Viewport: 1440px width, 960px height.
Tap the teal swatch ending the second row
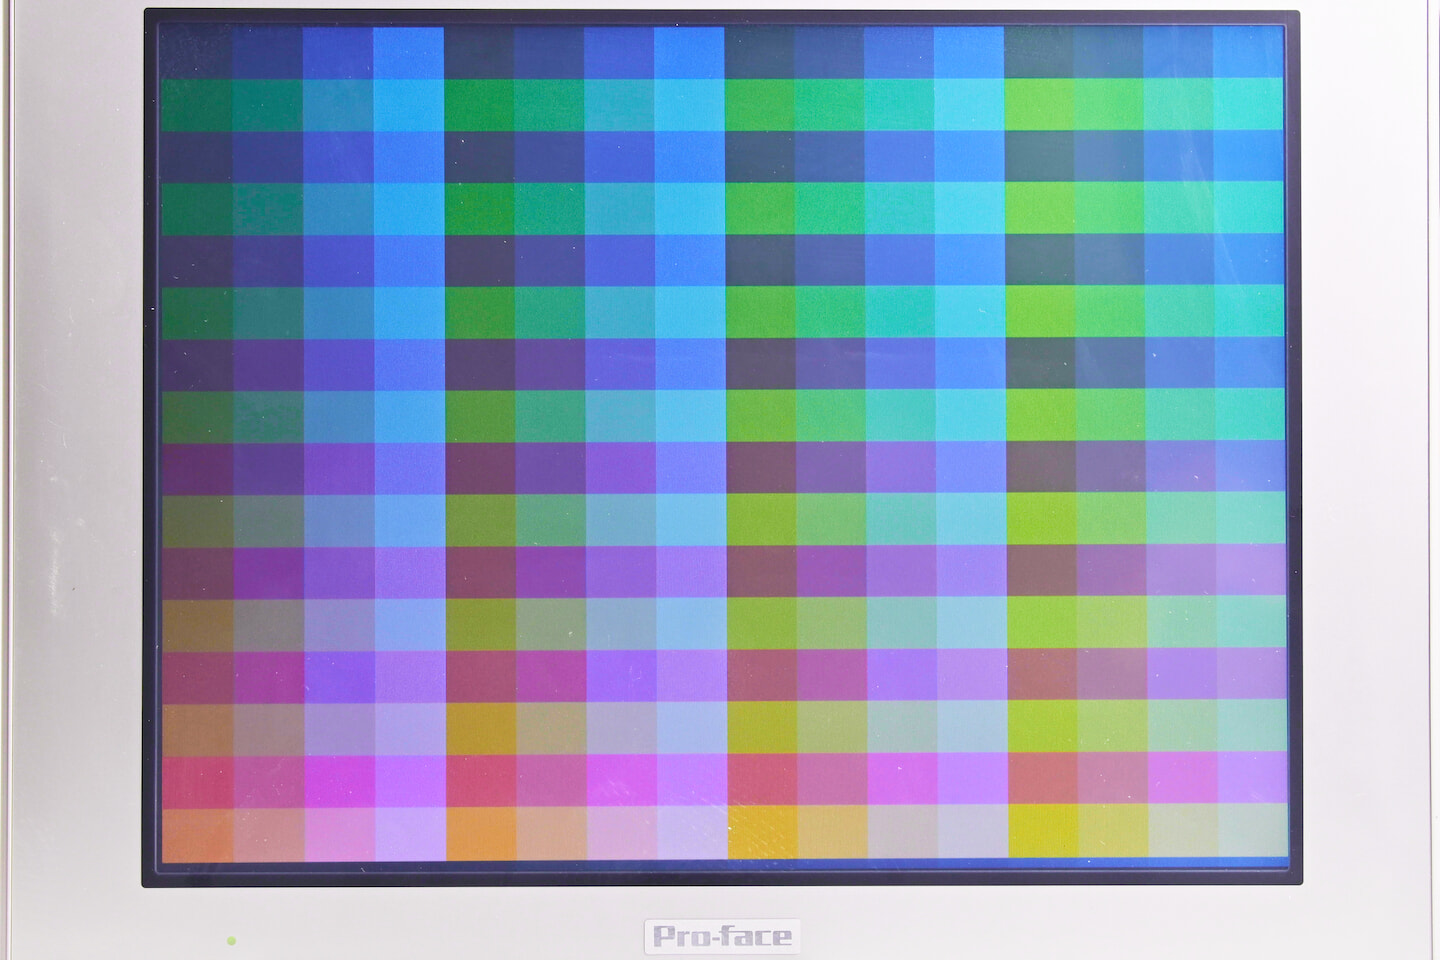1250,104
